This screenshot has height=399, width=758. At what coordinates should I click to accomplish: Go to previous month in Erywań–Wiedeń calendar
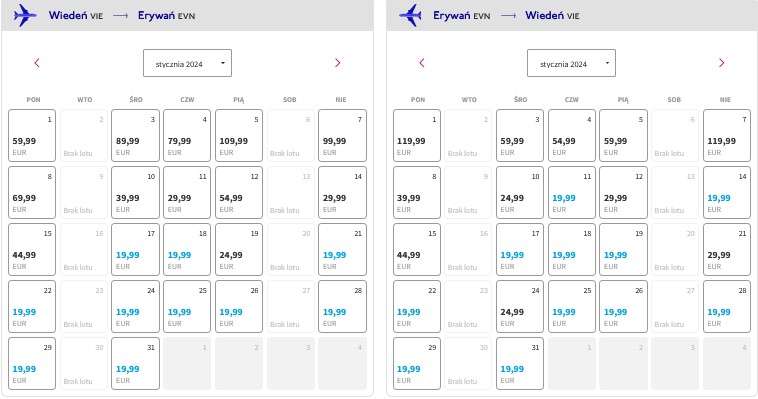pyautogui.click(x=422, y=63)
